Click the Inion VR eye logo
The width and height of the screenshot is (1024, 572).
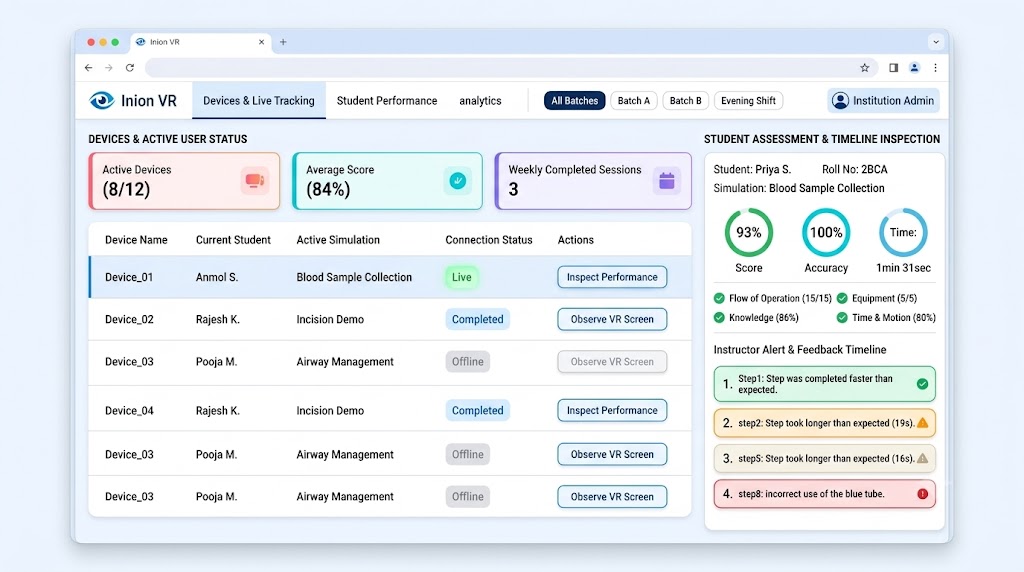pyautogui.click(x=102, y=101)
